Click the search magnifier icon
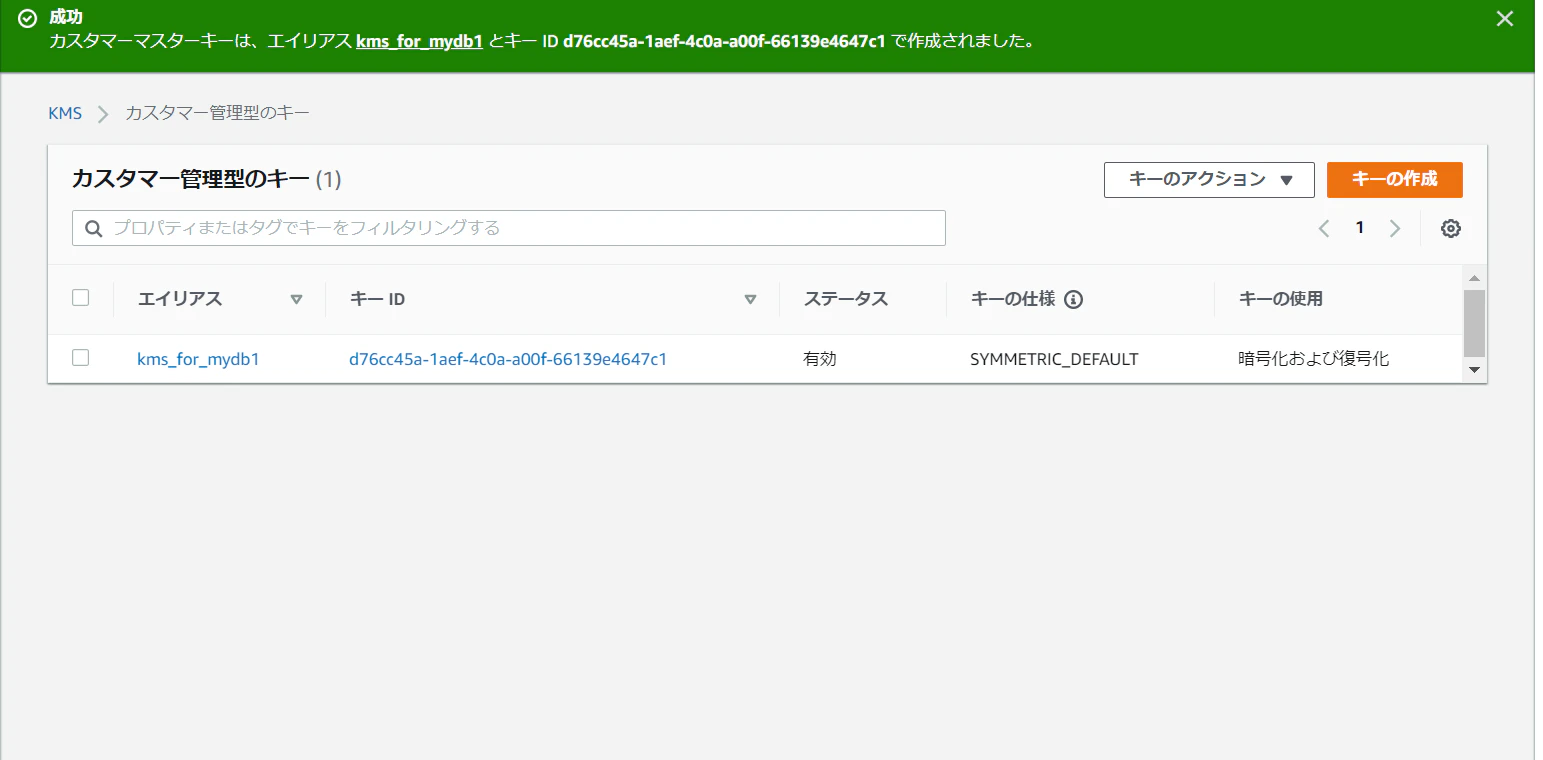The image size is (1543, 760). click(x=94, y=228)
